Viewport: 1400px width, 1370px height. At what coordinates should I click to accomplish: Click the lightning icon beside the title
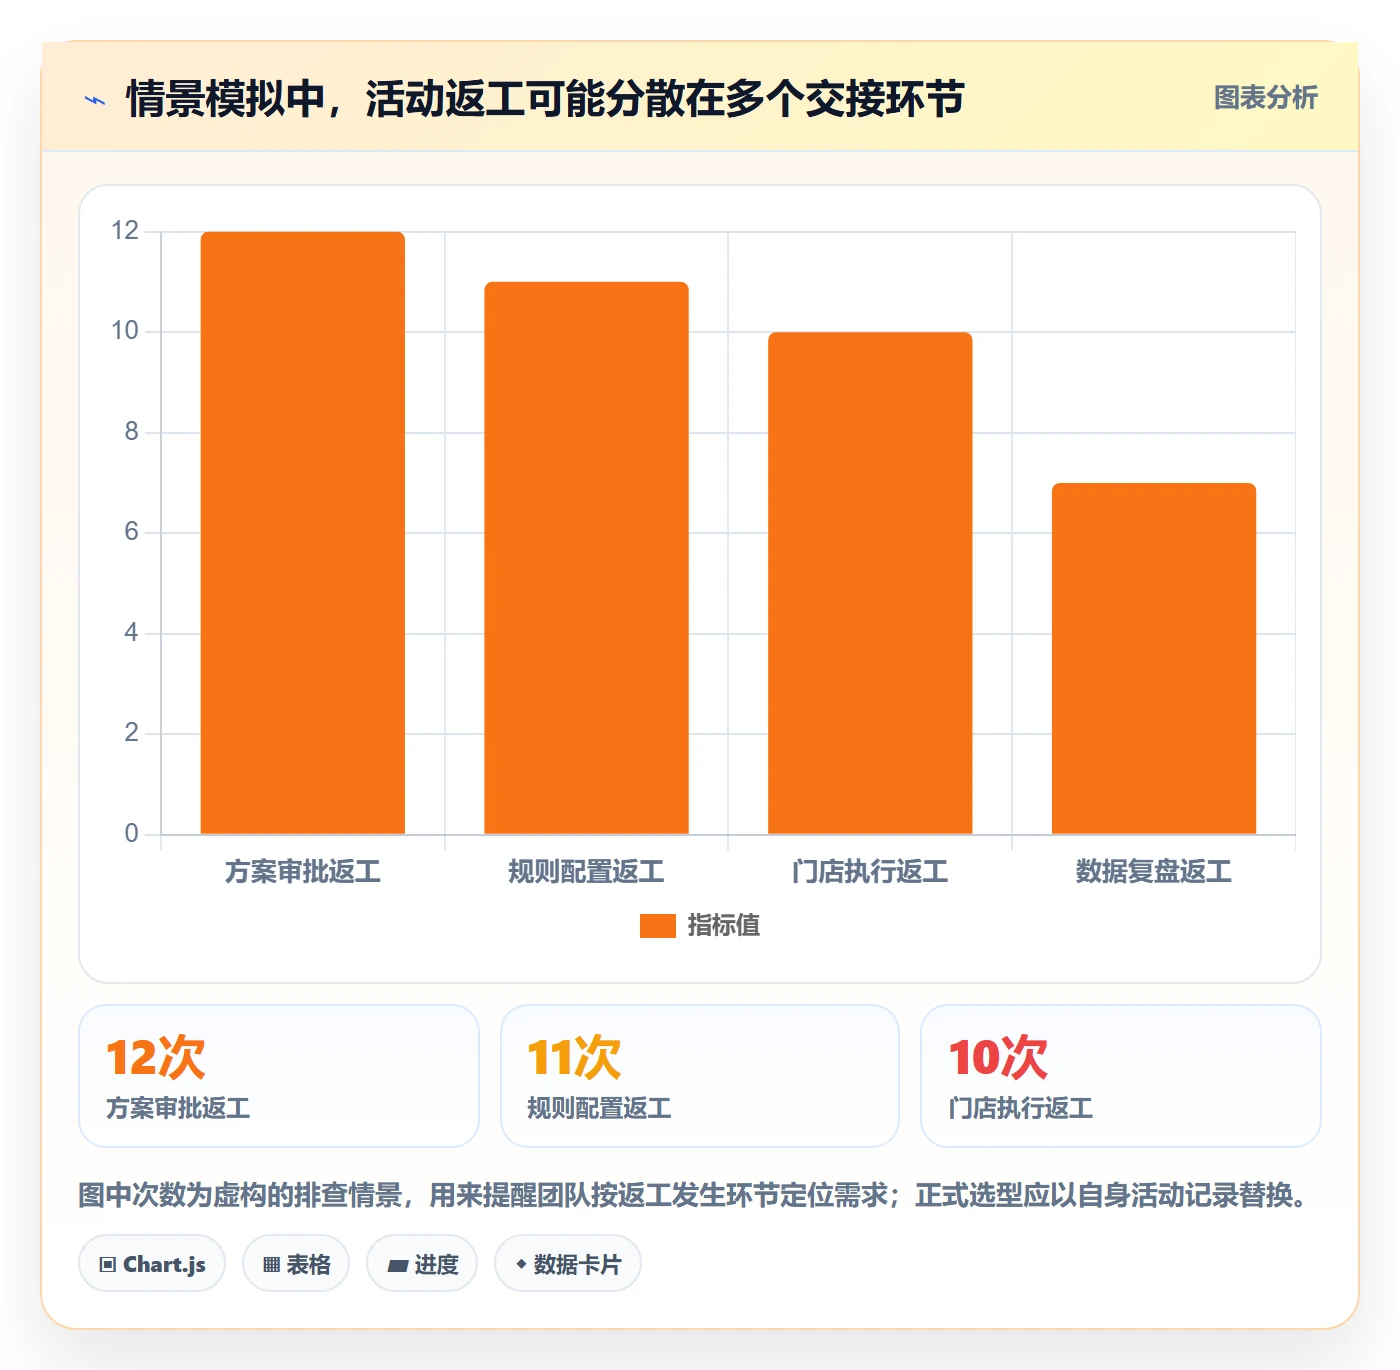click(95, 100)
